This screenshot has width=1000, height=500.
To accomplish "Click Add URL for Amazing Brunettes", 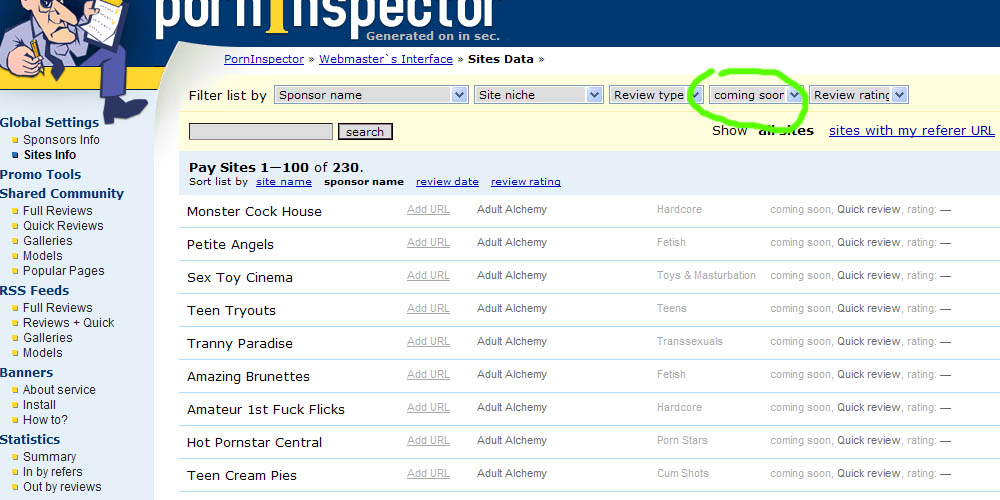I will coord(429,374).
